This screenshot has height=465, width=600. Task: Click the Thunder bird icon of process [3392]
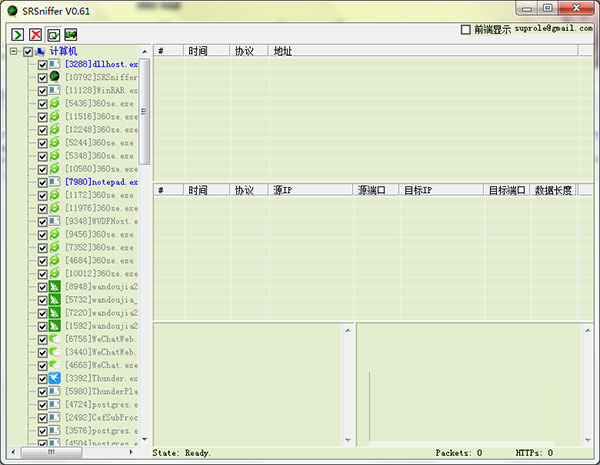[54, 378]
